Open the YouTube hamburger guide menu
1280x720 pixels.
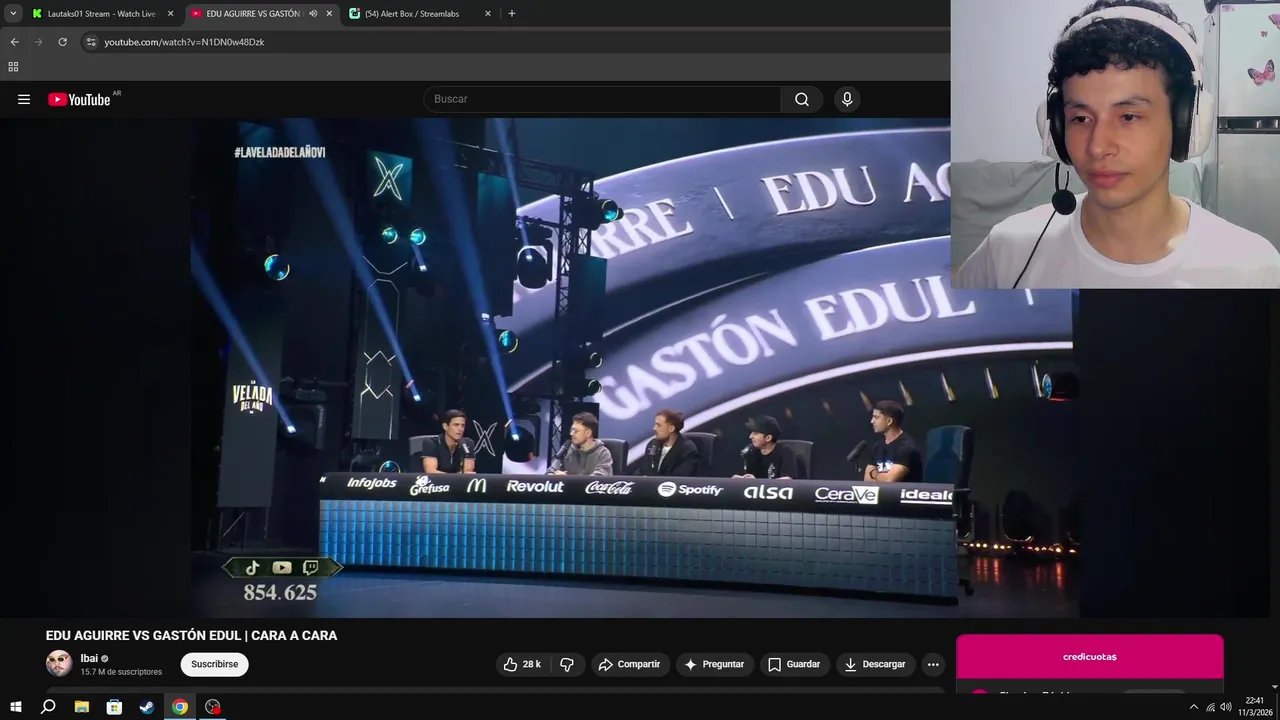[24, 99]
